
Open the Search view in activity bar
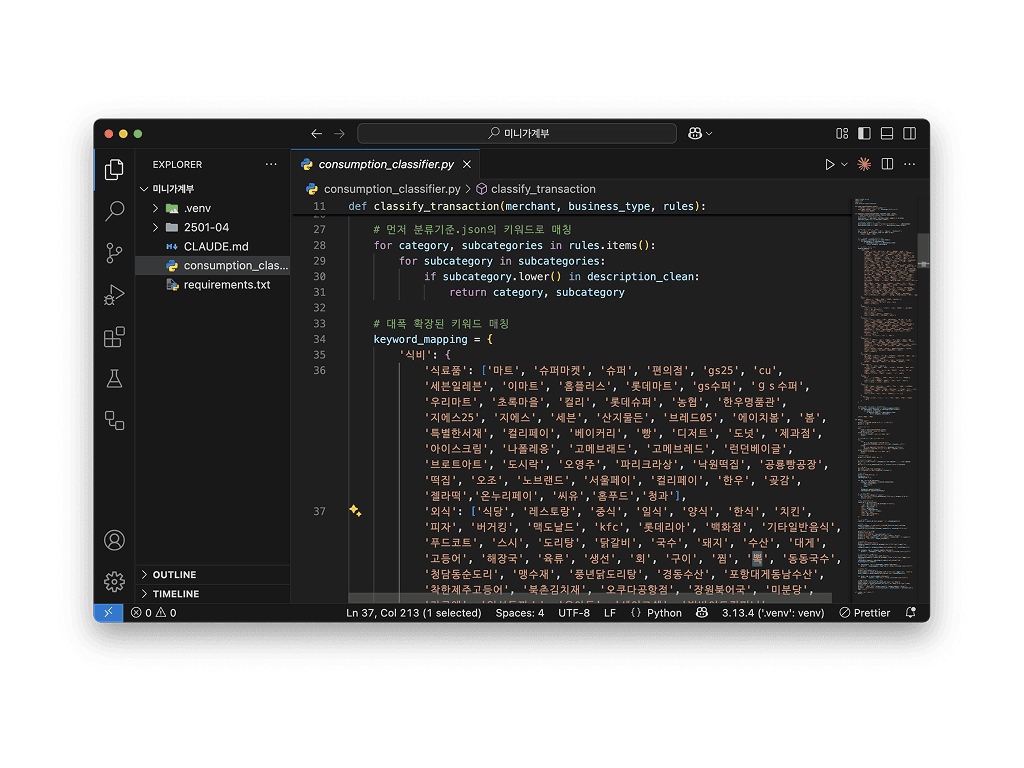coord(114,211)
